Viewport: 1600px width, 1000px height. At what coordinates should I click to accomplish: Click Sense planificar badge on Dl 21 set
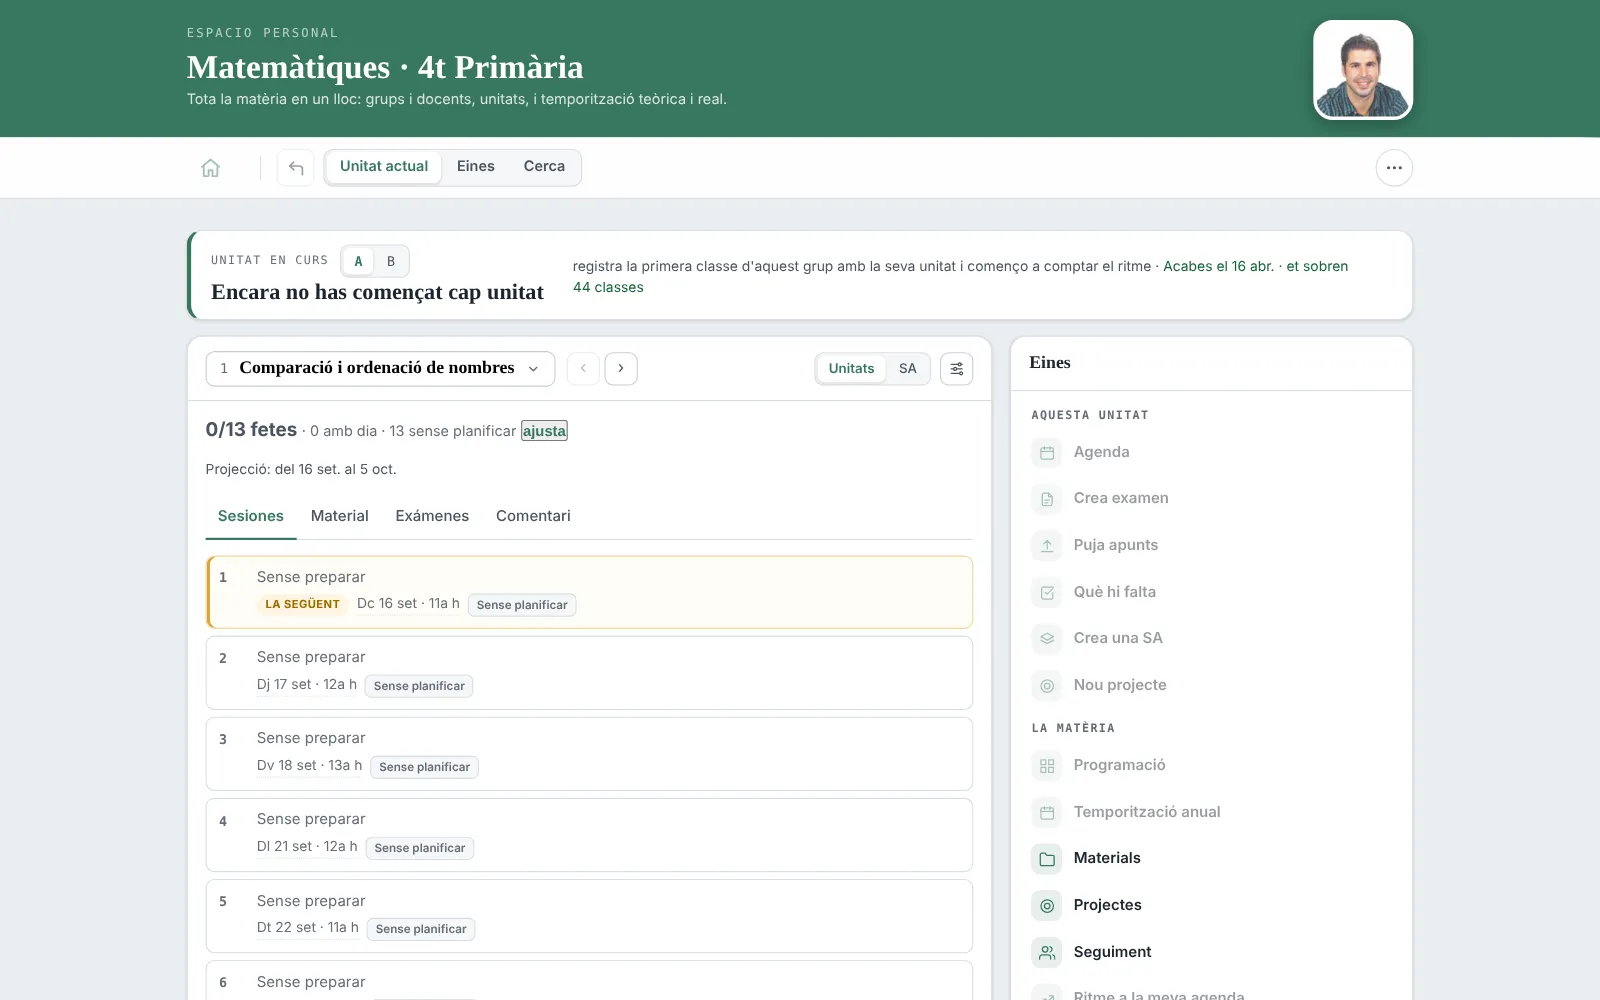tap(420, 848)
